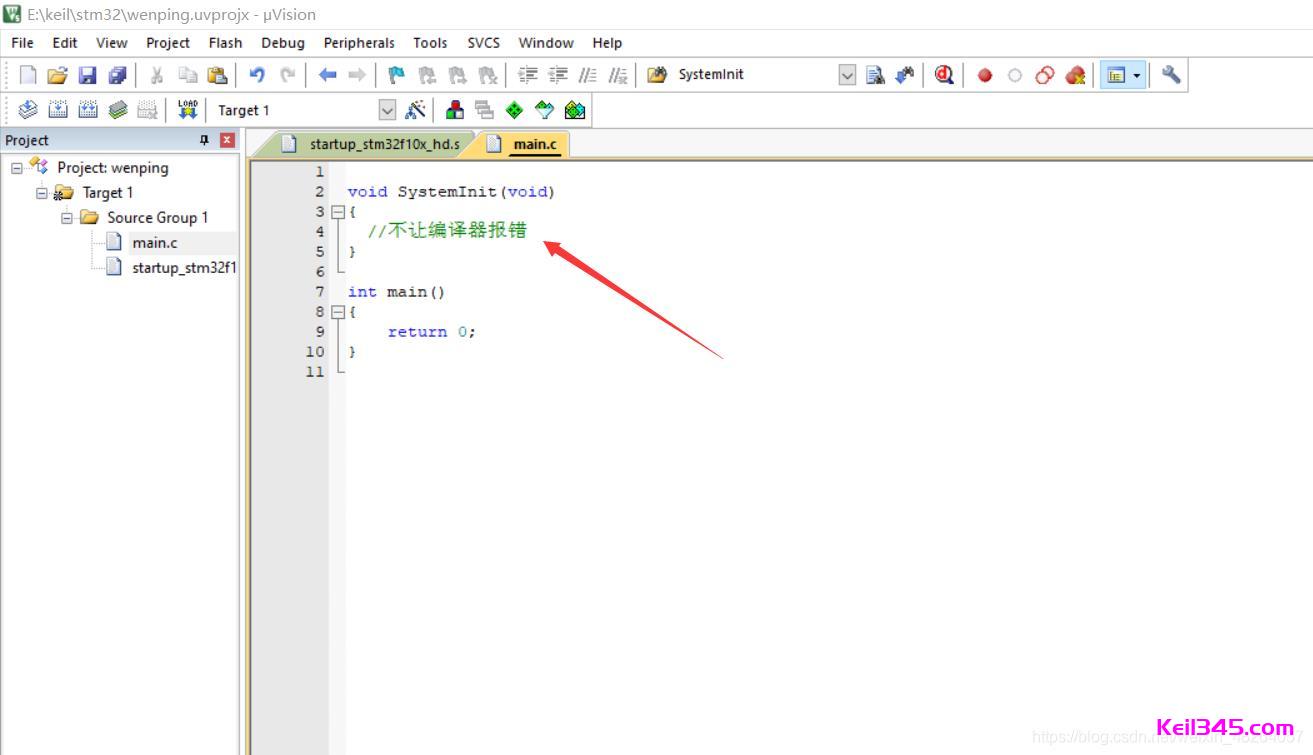Open the Edit menu
This screenshot has width=1313, height=755.
[65, 43]
